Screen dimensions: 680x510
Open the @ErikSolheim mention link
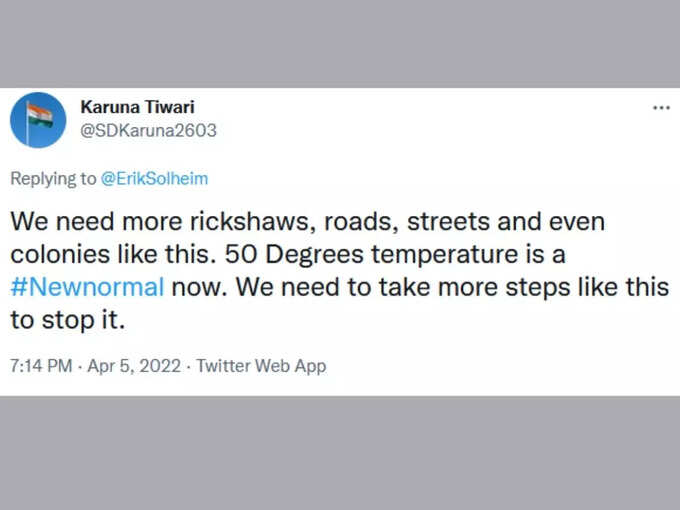tap(154, 179)
